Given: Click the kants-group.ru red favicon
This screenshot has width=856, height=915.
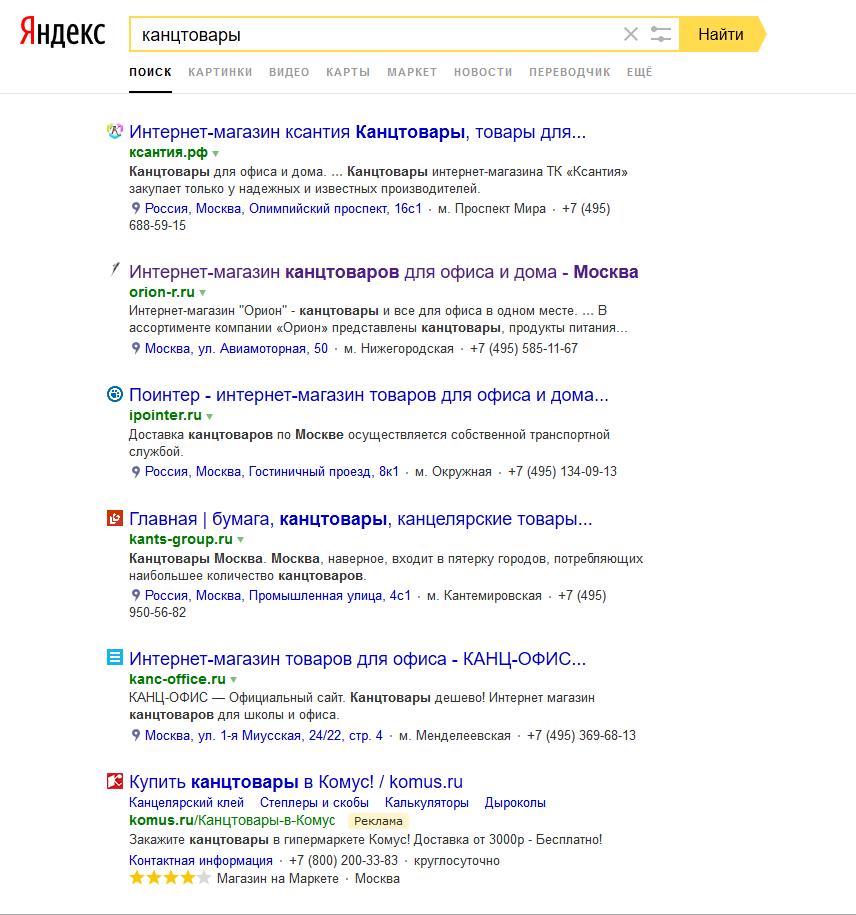Looking at the screenshot, I should 115,518.
